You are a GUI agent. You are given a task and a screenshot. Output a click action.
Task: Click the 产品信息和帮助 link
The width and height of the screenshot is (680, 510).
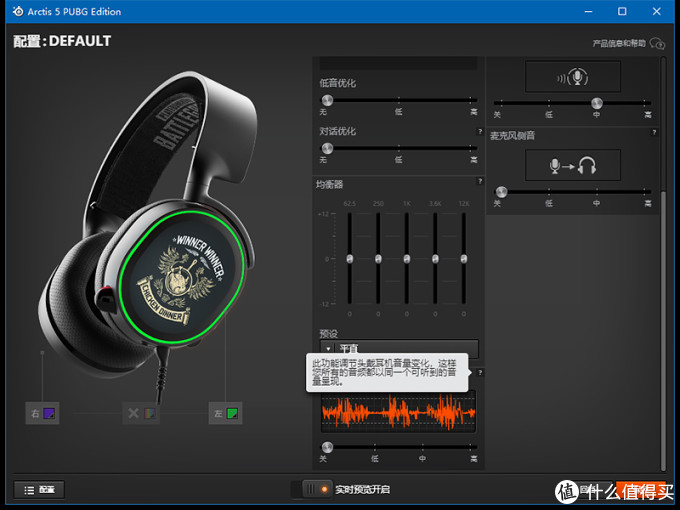[x=619, y=43]
